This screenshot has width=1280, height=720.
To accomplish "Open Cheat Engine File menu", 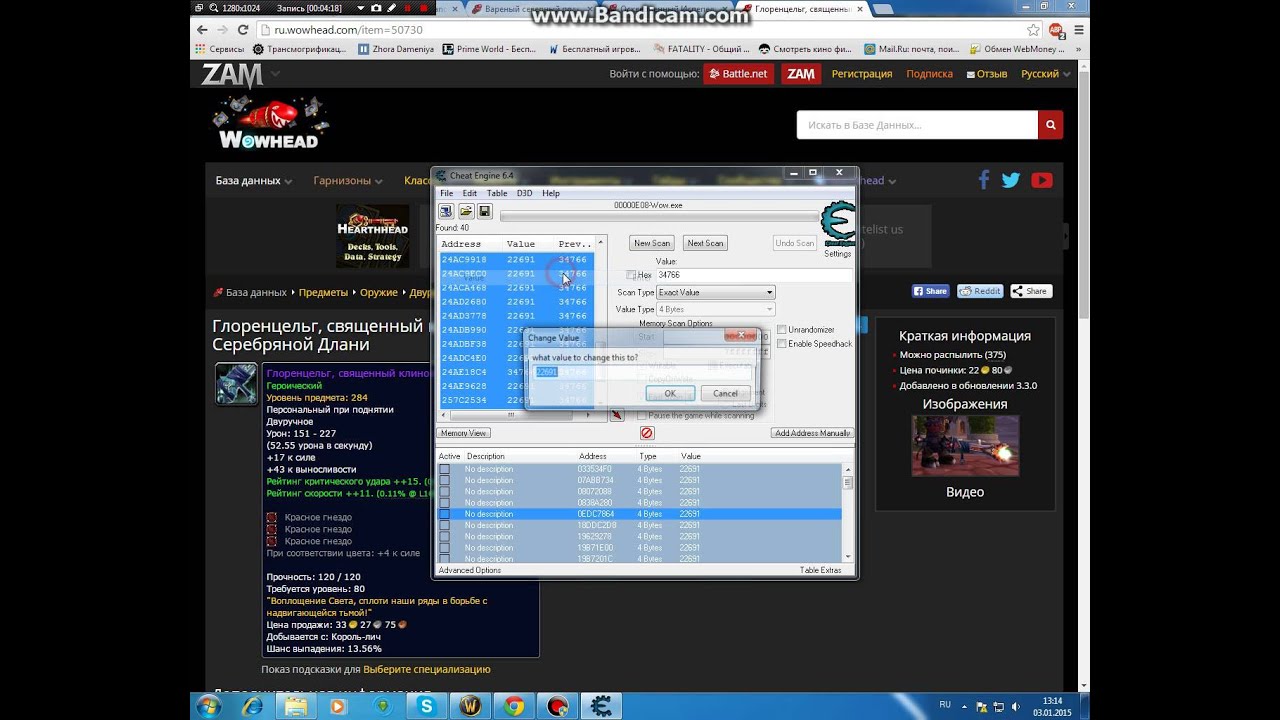I will click(x=446, y=193).
